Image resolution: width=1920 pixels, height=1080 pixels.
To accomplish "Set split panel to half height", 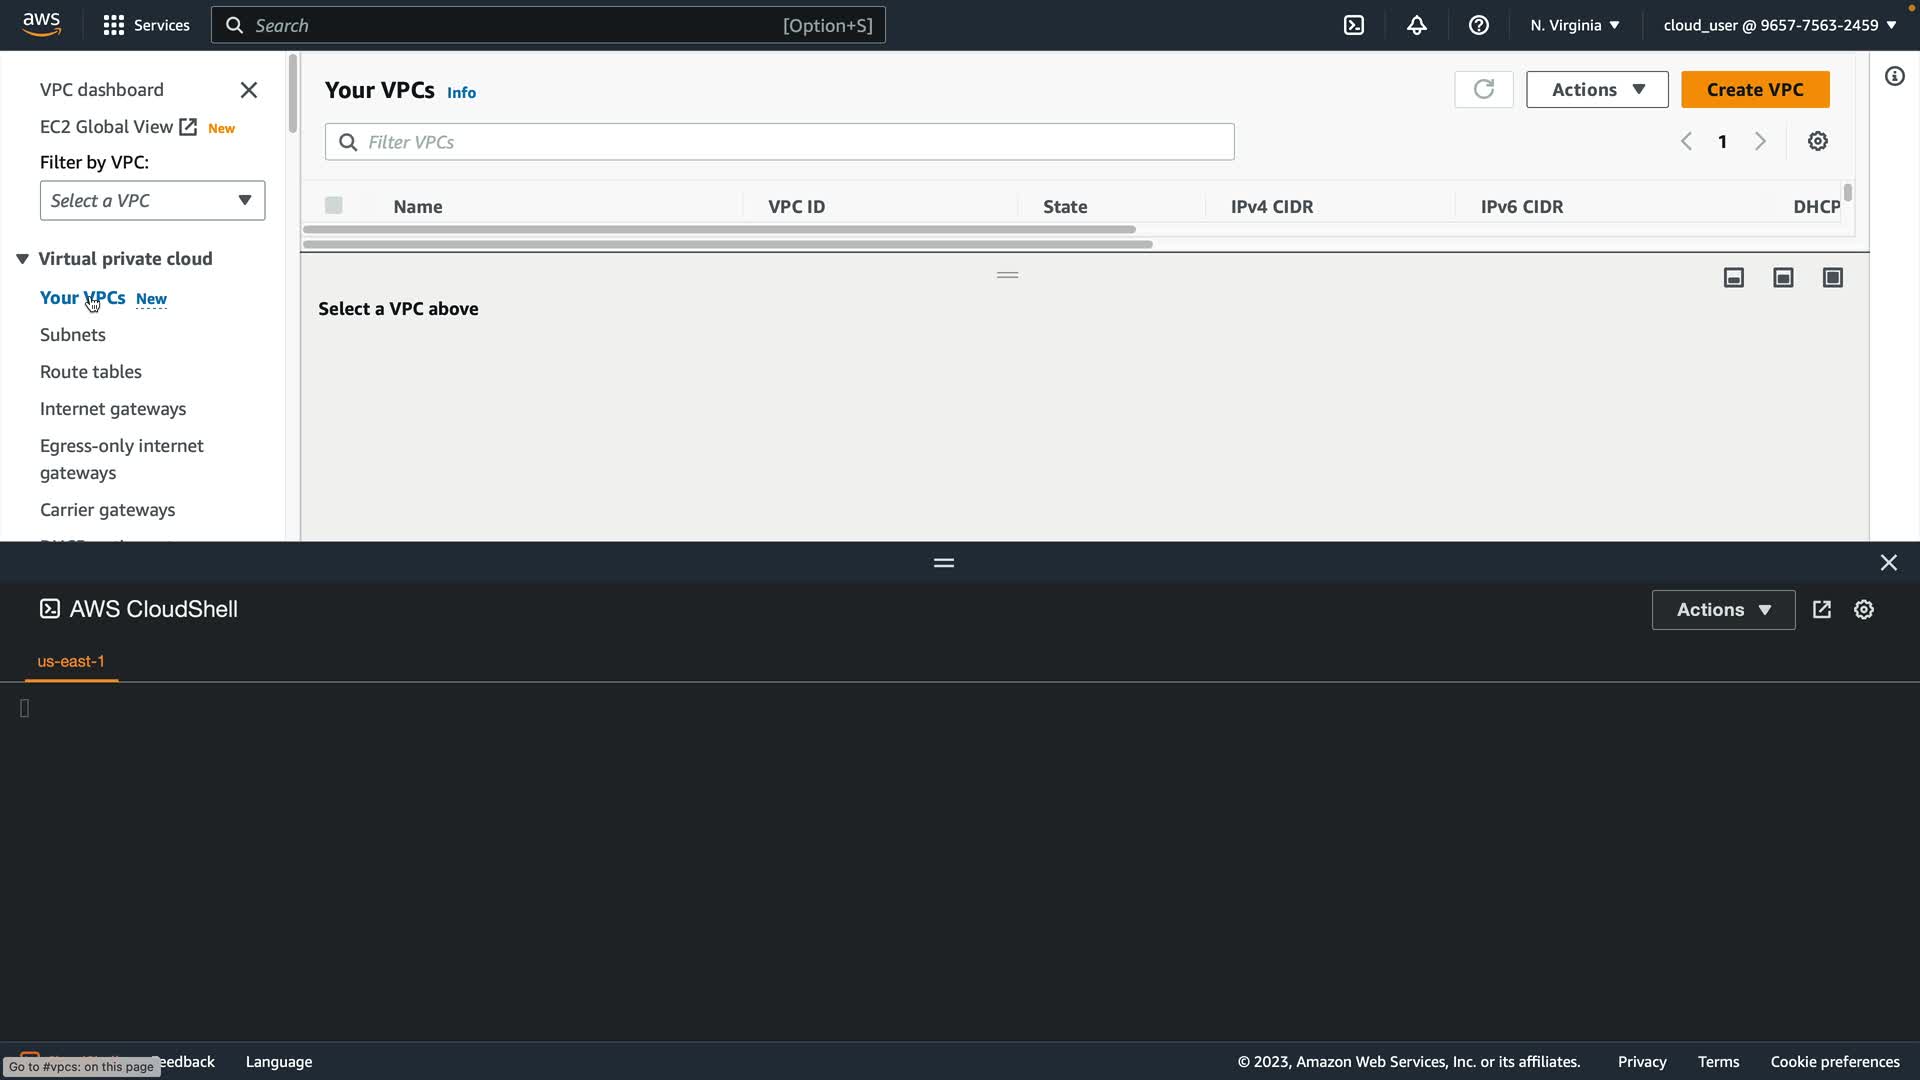I will [x=1782, y=277].
